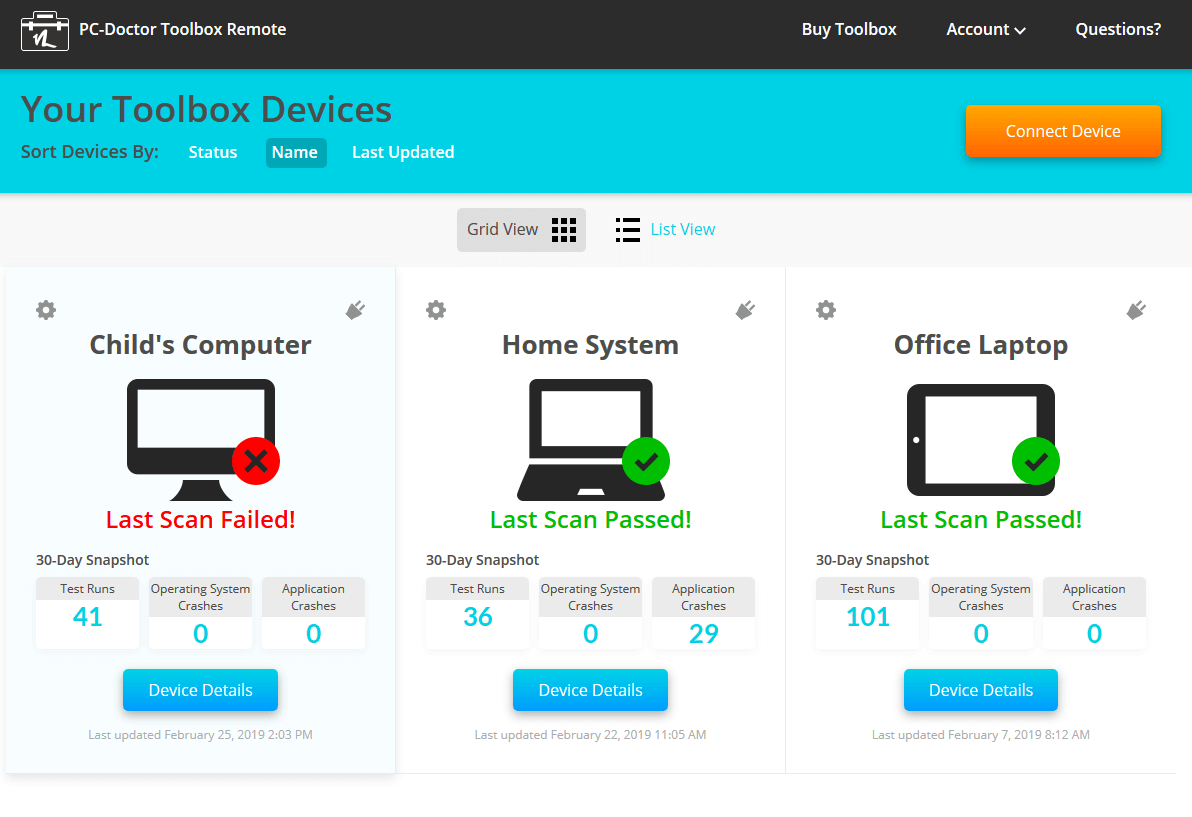This screenshot has width=1192, height=817.
Task: Open the Buy Toolbox page
Action: point(849,30)
